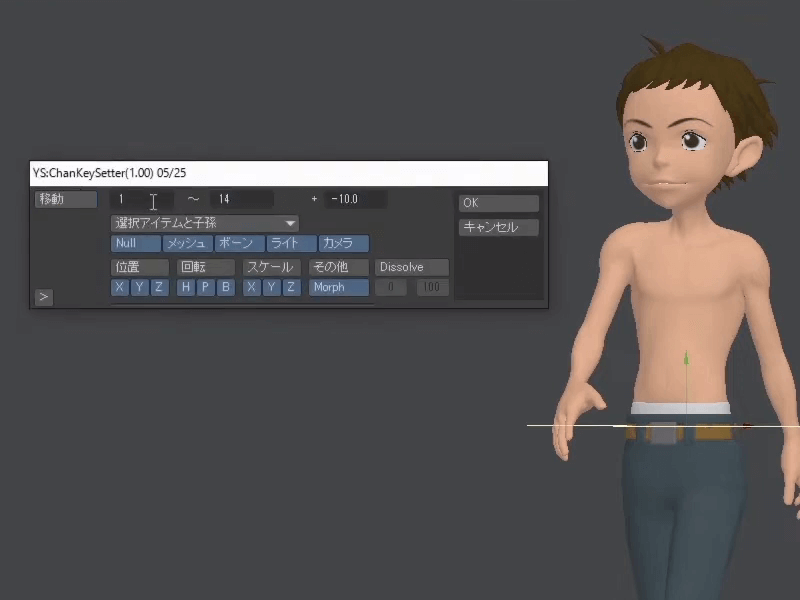Toggle the ライト item type button

click(x=291, y=243)
